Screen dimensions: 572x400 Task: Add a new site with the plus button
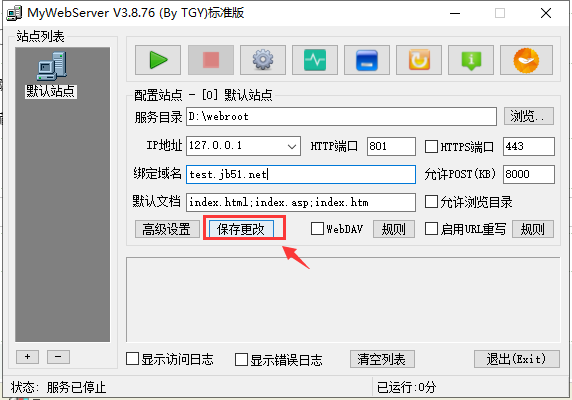(x=27, y=357)
